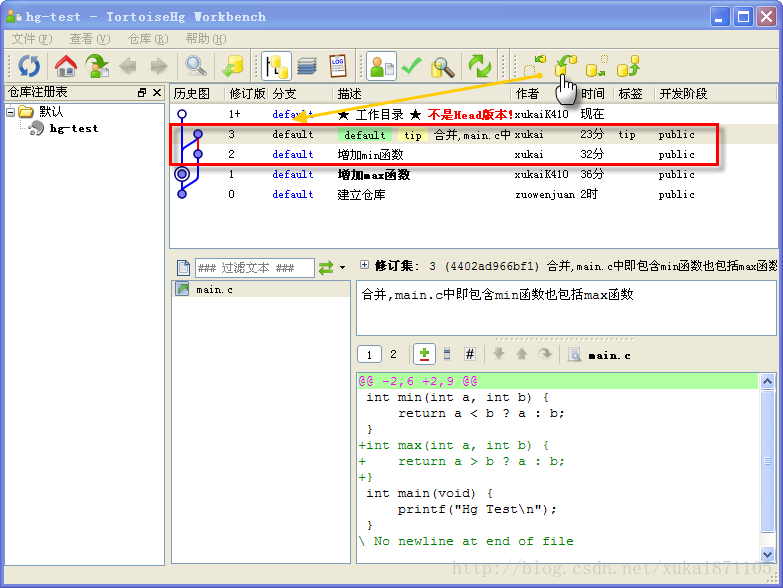Open the search repository magnifier icon
This screenshot has height=588, width=783.
[442, 67]
